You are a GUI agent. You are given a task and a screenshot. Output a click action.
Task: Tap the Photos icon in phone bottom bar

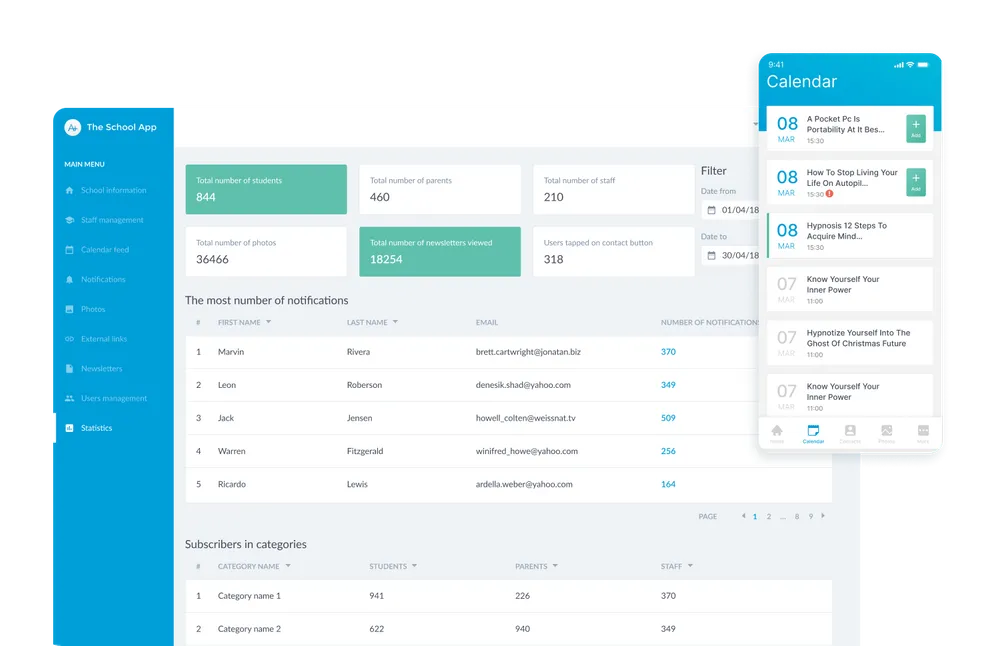pos(886,432)
